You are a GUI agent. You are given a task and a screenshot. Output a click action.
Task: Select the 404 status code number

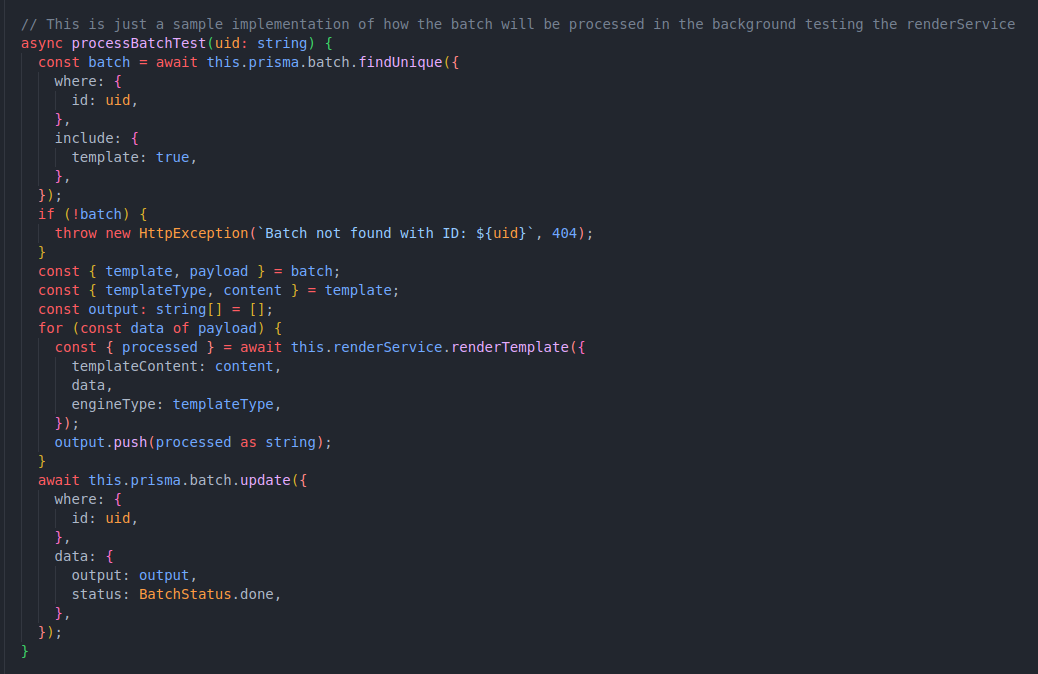564,233
